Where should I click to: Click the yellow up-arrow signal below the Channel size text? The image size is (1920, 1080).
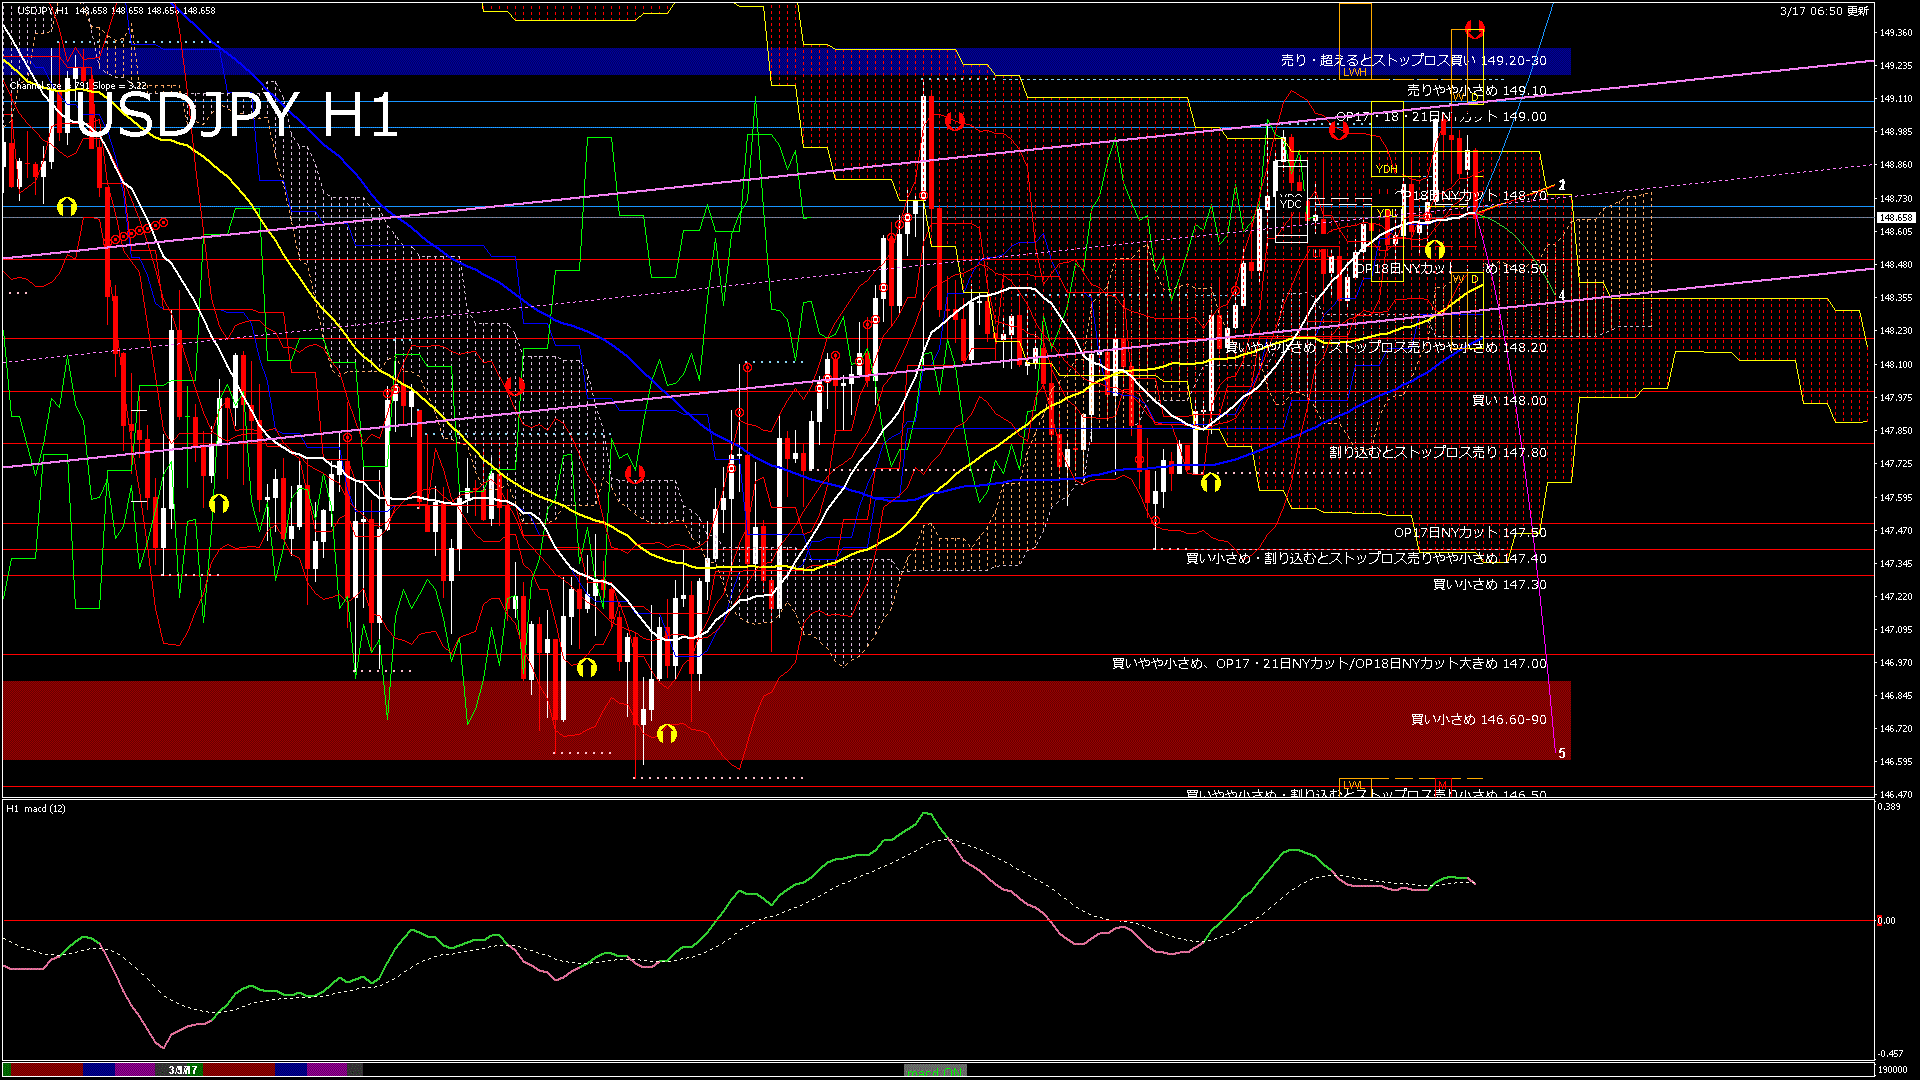(67, 207)
